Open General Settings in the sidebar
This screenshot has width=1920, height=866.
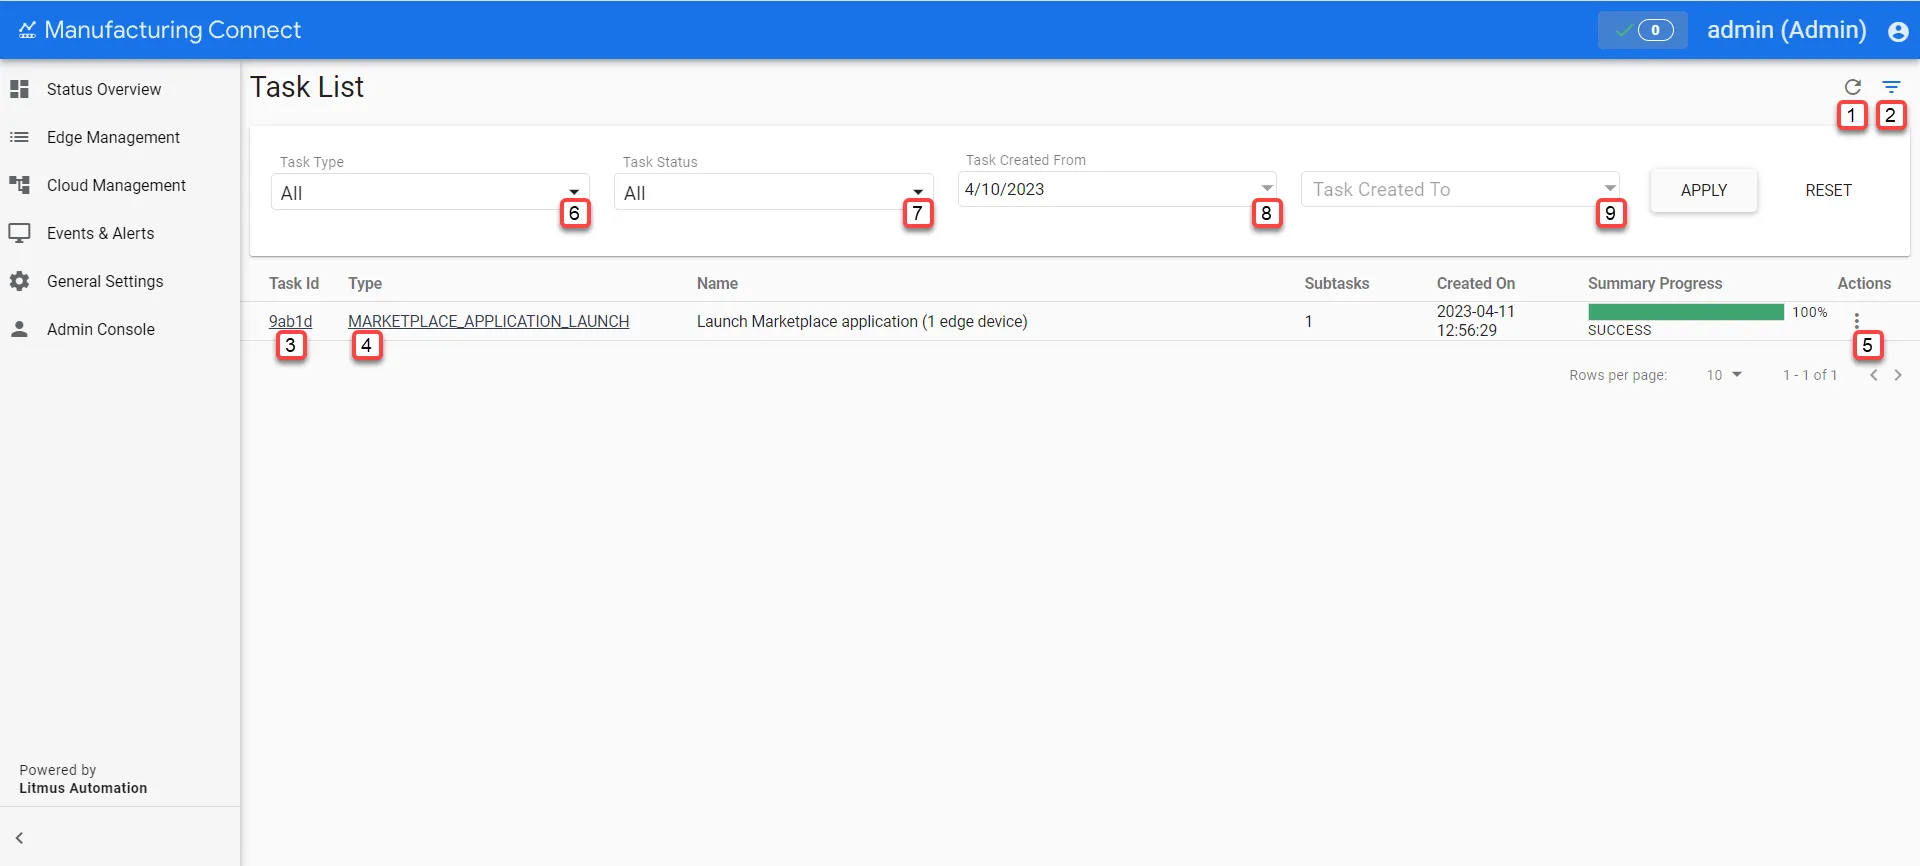click(105, 281)
